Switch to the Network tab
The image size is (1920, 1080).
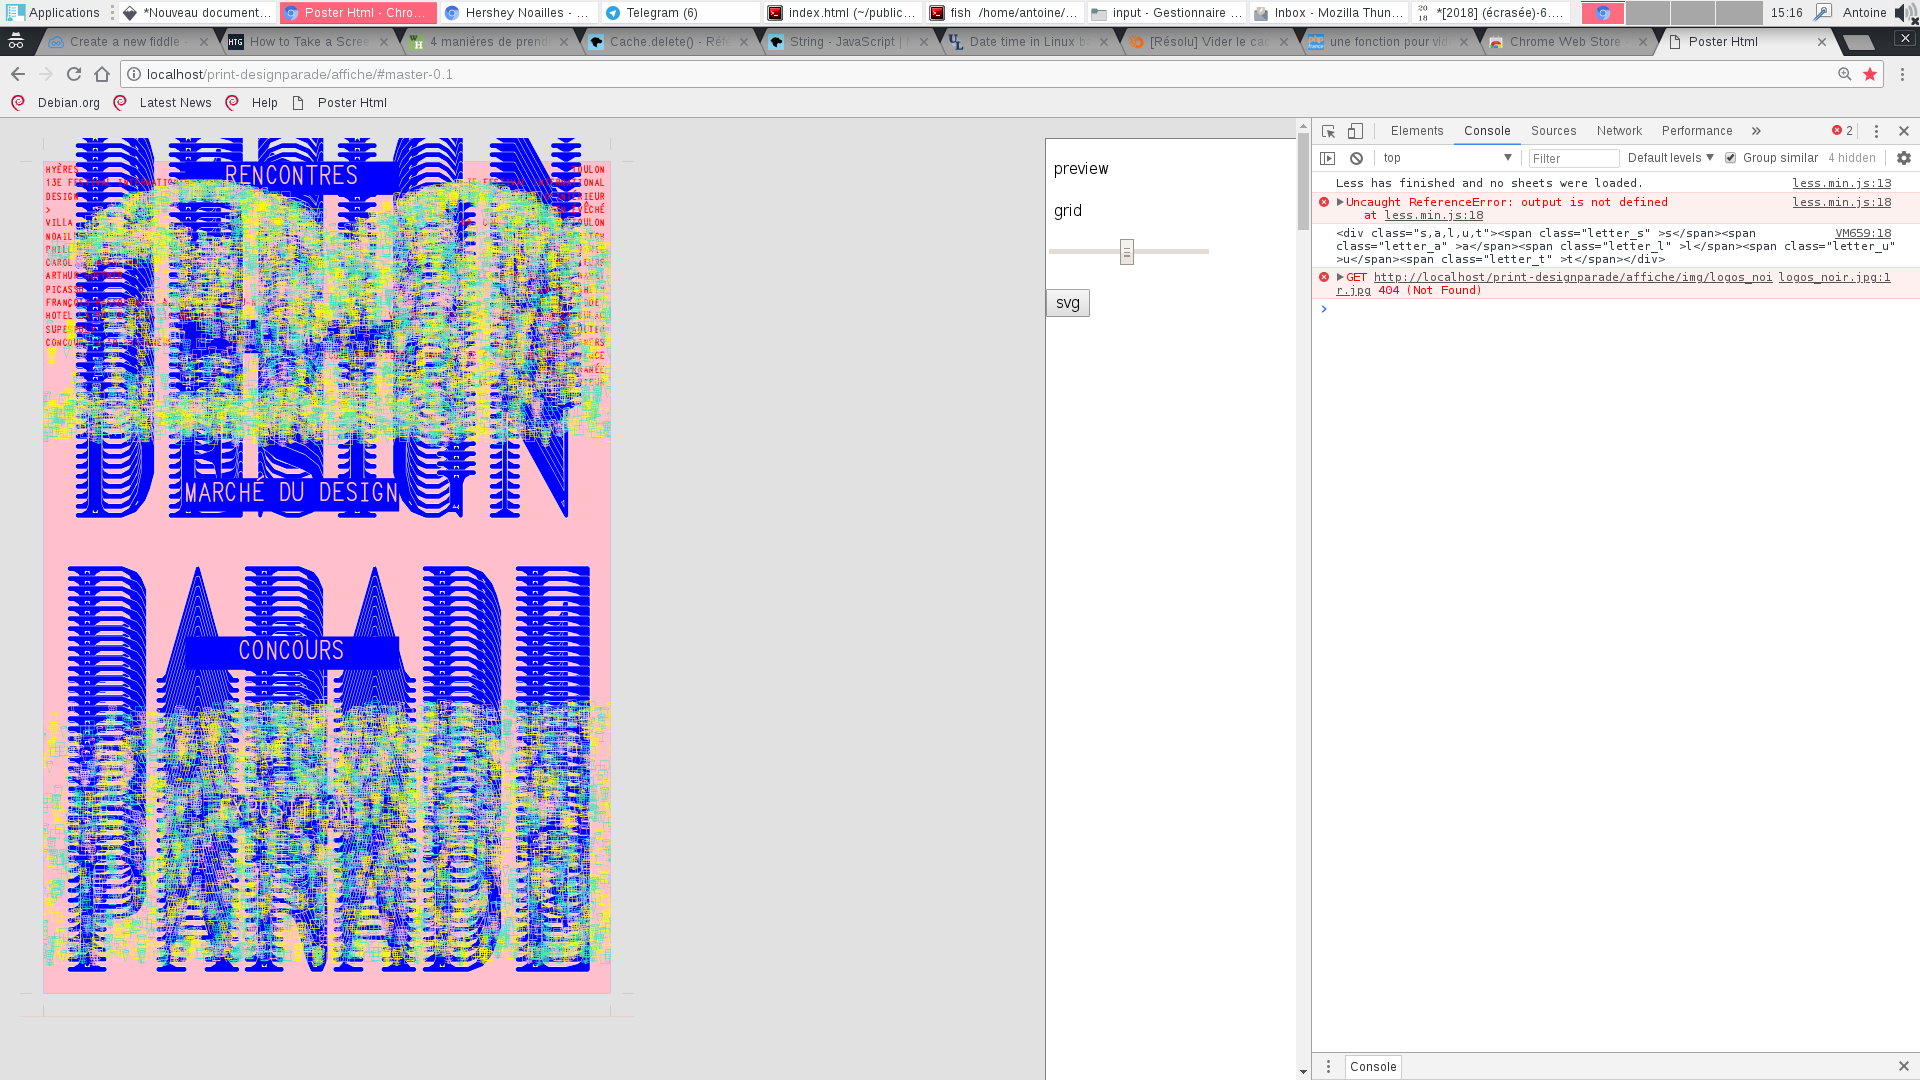point(1619,131)
